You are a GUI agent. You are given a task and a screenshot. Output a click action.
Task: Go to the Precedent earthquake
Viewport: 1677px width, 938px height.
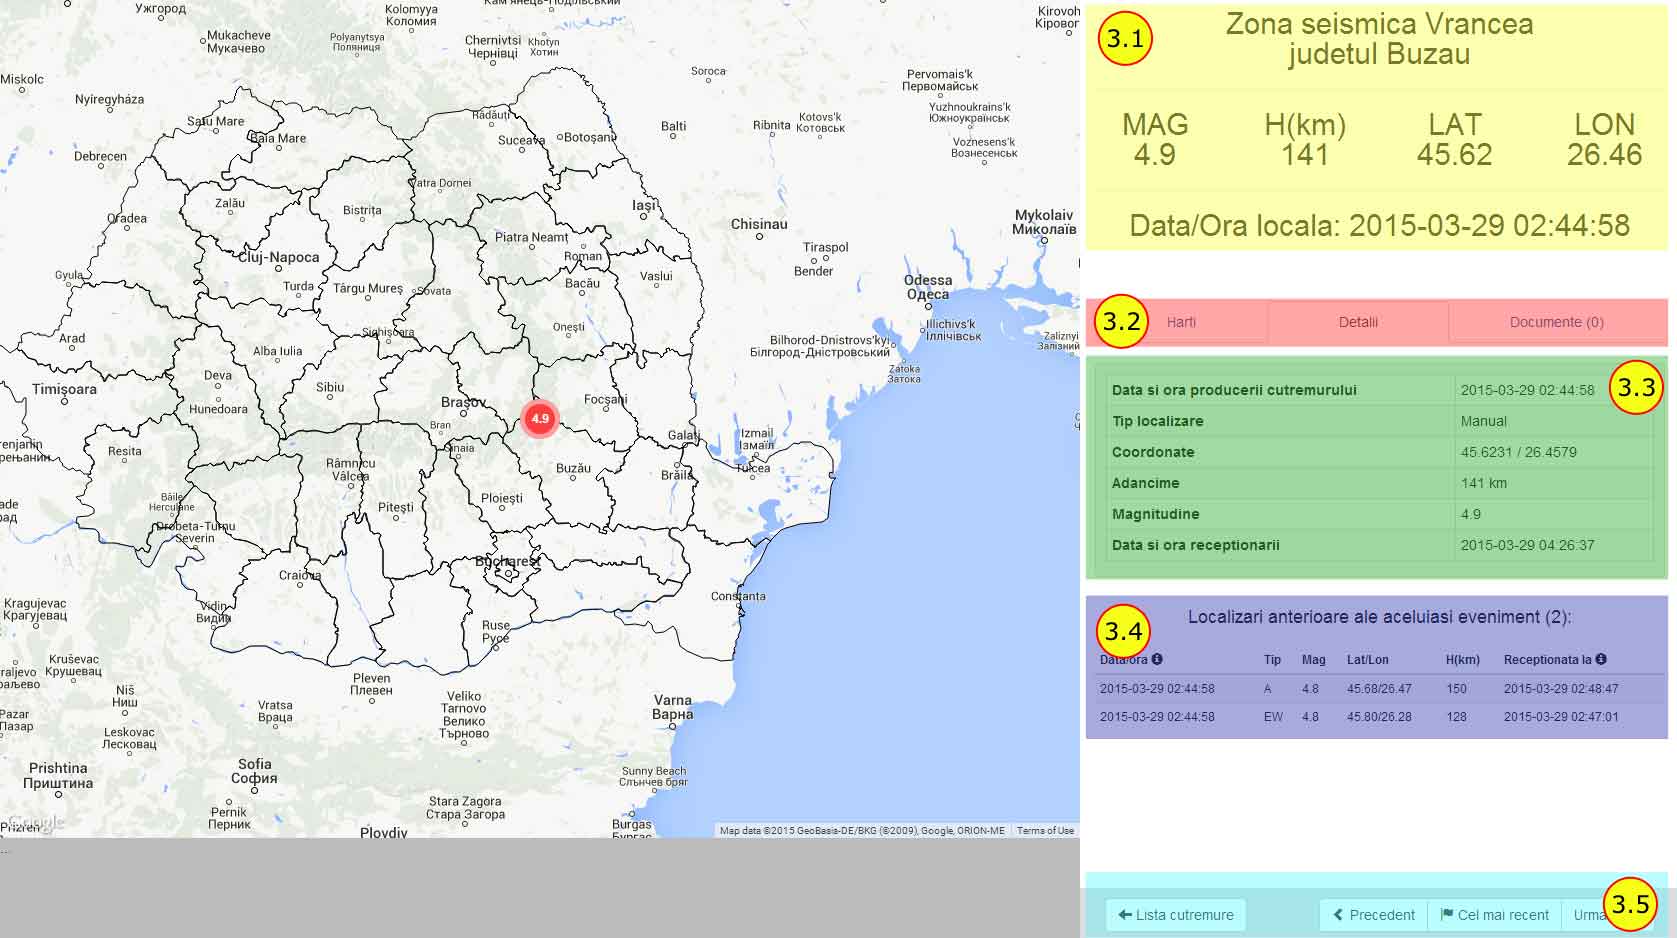coord(1373,915)
